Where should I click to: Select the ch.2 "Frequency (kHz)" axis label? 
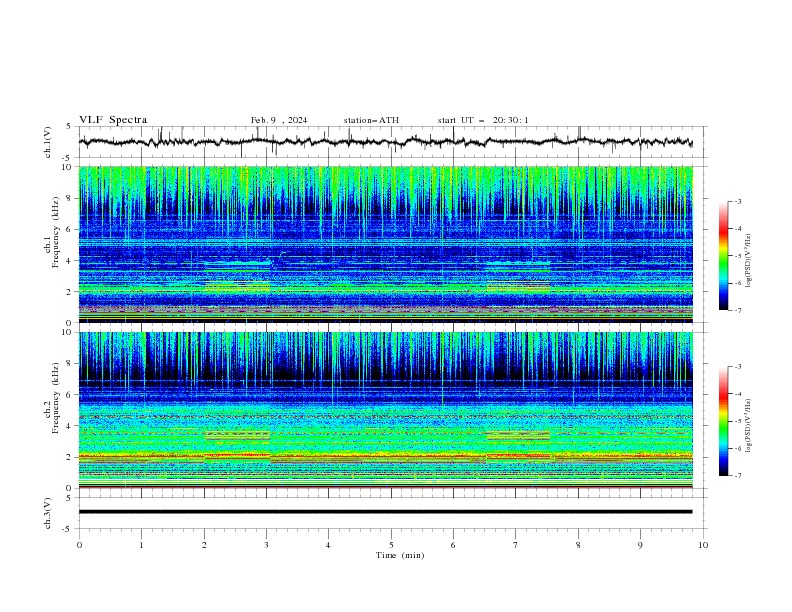(56, 397)
